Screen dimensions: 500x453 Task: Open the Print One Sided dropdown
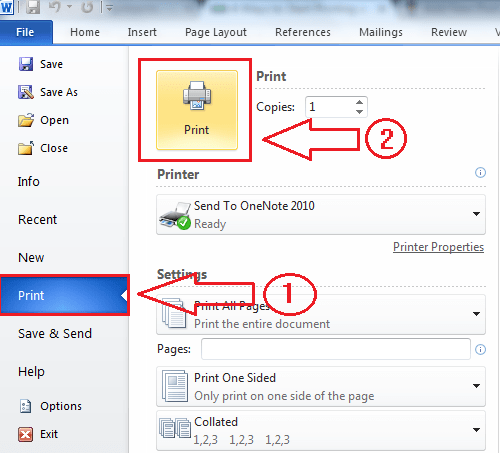coord(321,386)
